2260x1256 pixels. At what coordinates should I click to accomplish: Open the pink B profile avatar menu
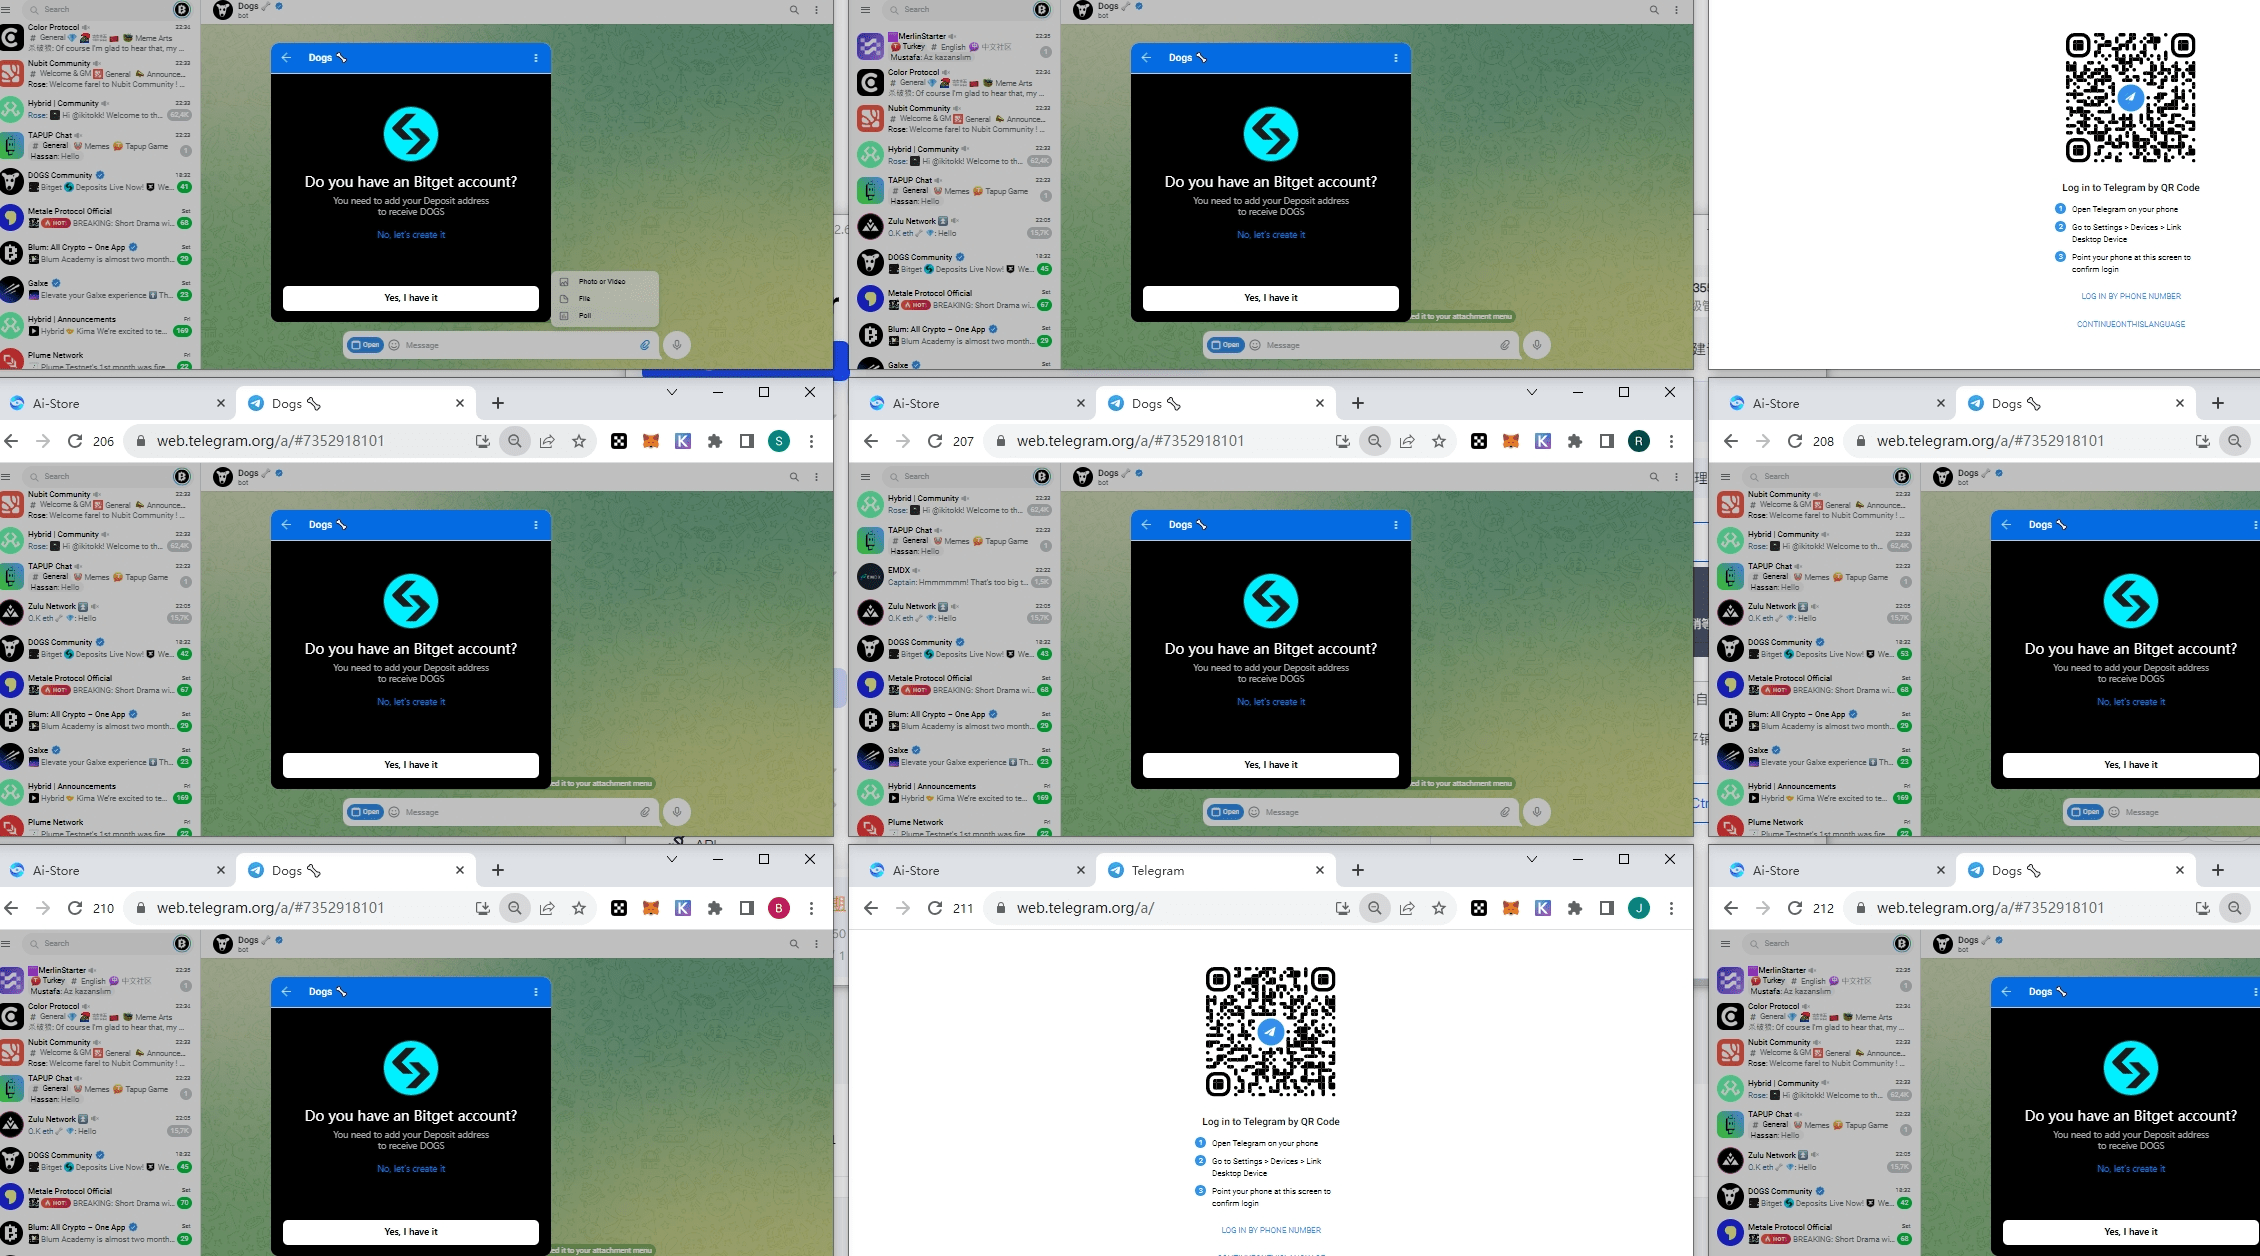point(778,908)
